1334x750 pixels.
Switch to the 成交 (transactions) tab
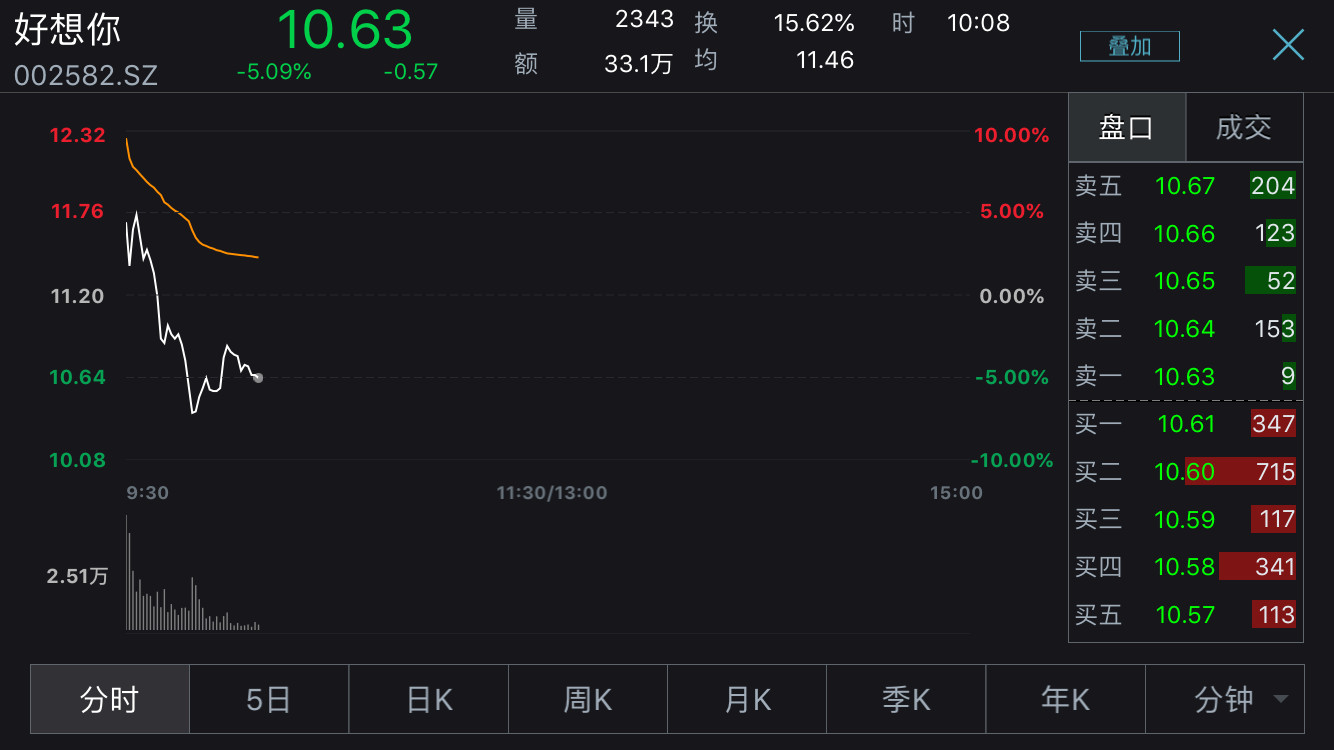(x=1244, y=127)
